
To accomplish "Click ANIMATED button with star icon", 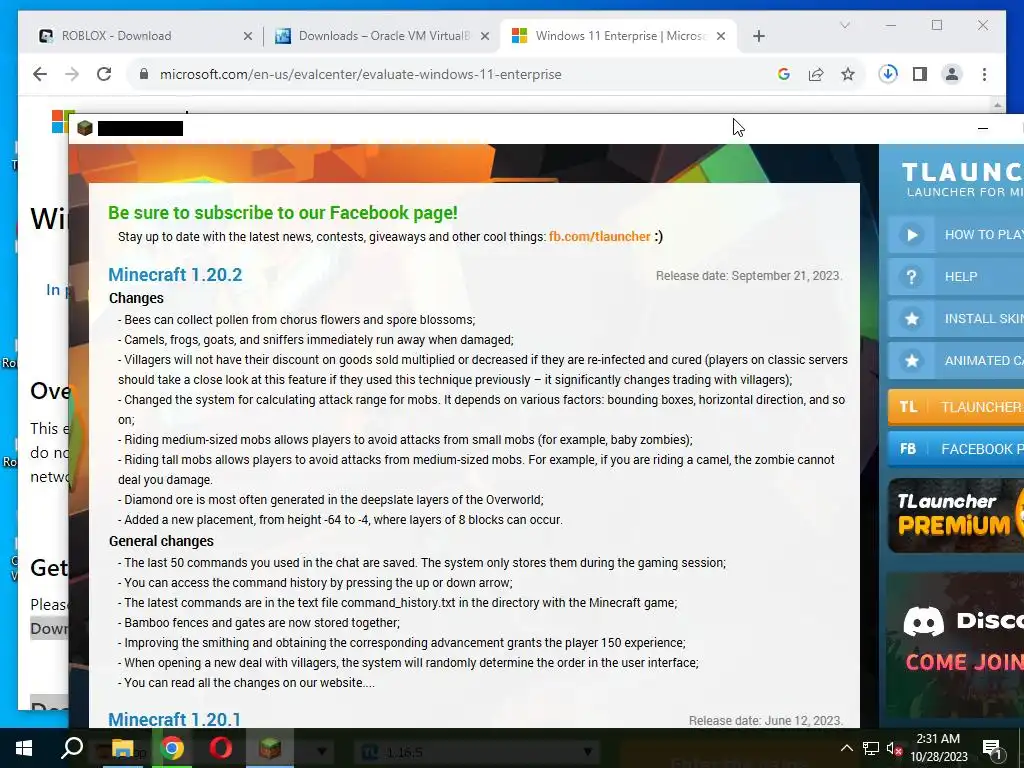I will (x=955, y=360).
